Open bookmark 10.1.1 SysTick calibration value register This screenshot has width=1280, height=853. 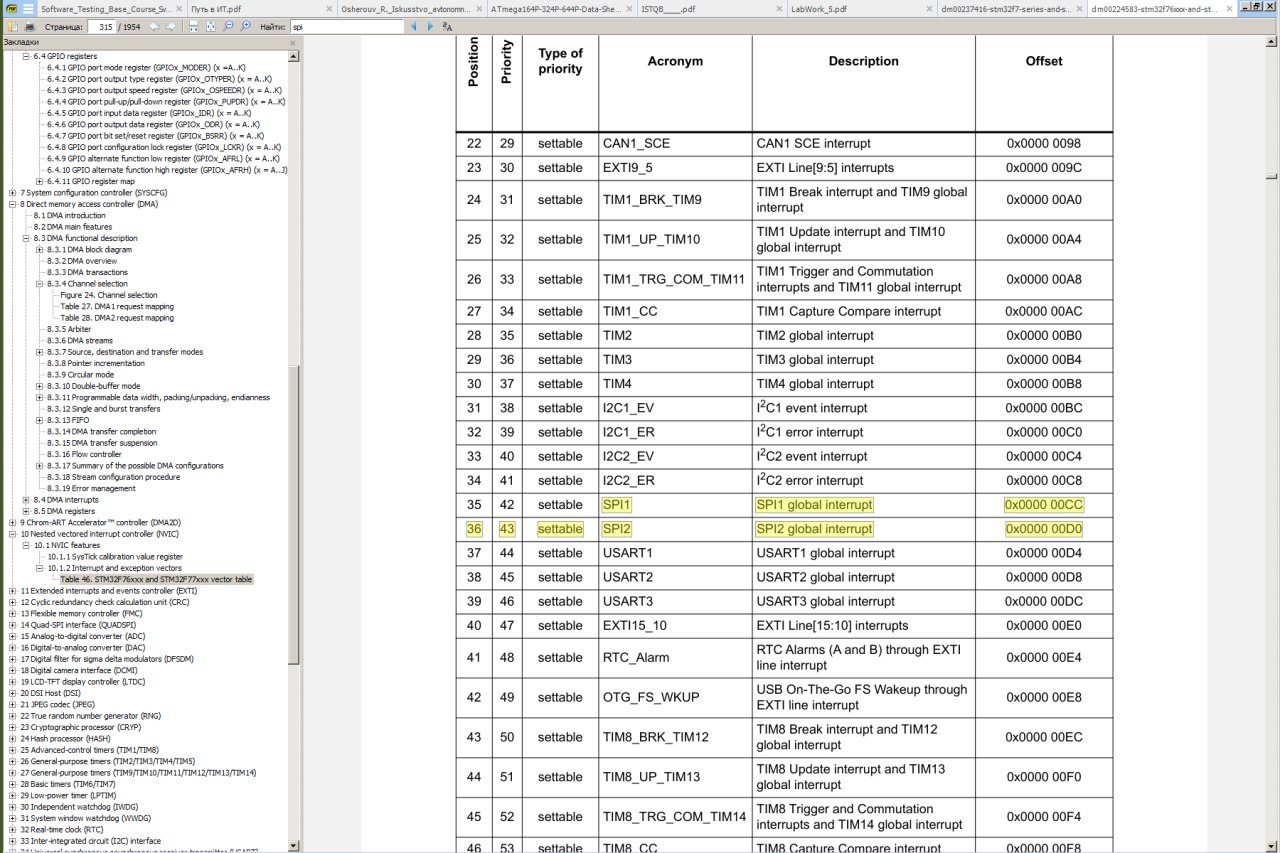(115, 557)
